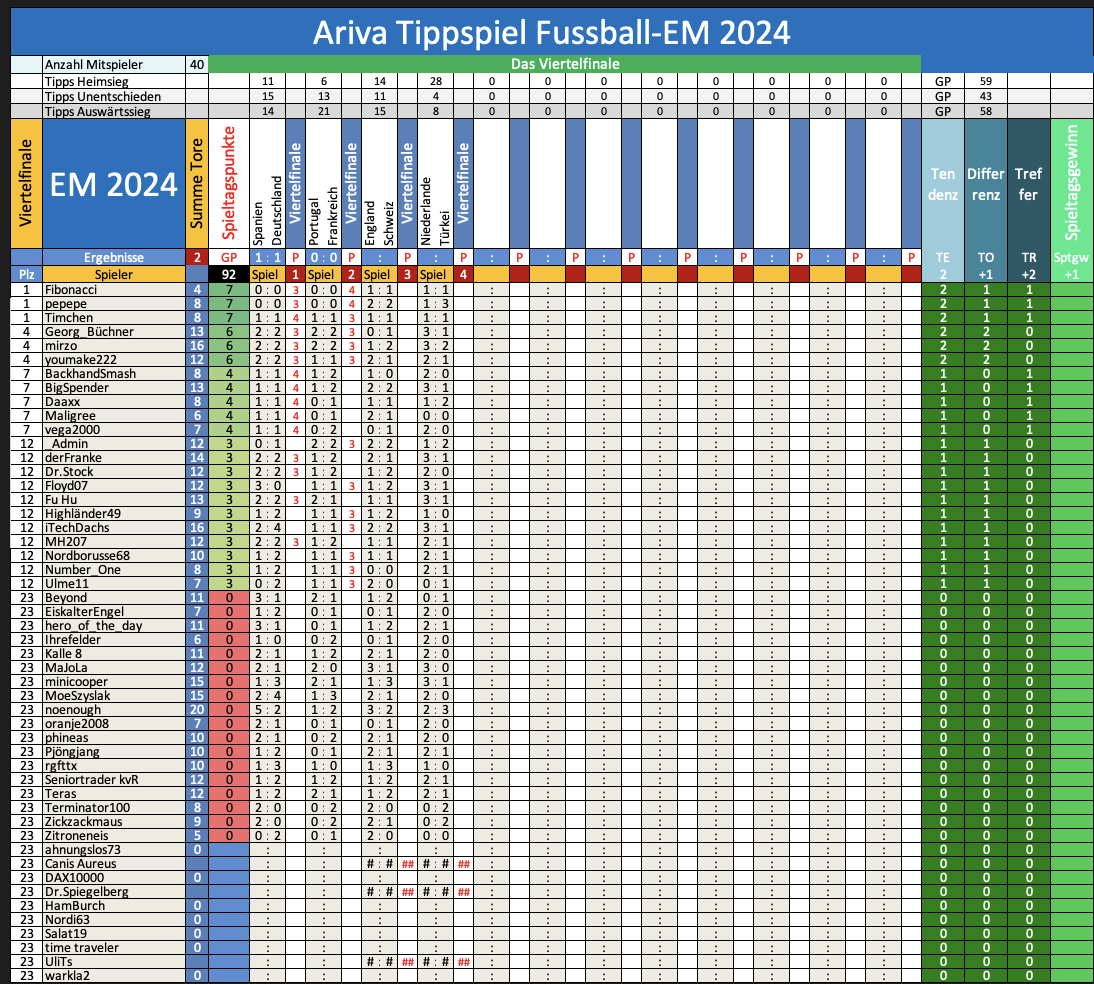Screen dimensions: 1094x984
Task: Select the Tendenz column header
Action: tap(942, 184)
